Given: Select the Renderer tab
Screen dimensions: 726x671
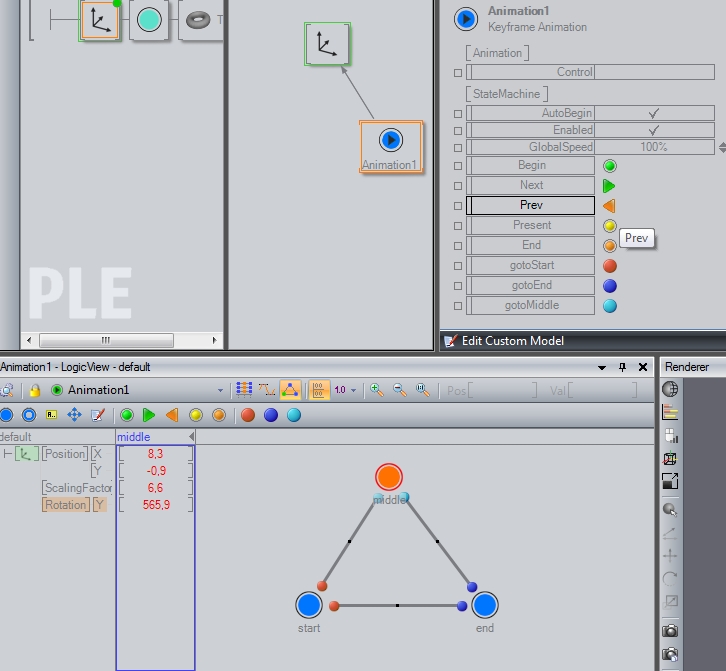Looking at the screenshot, I should click(x=687, y=367).
